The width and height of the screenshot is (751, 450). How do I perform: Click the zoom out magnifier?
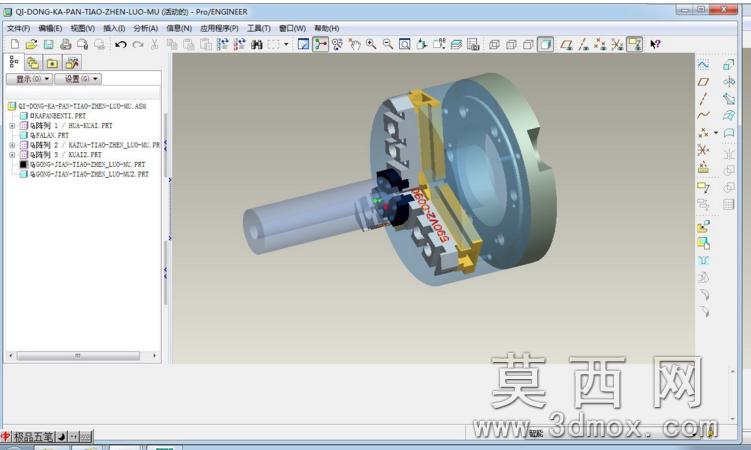coord(388,45)
